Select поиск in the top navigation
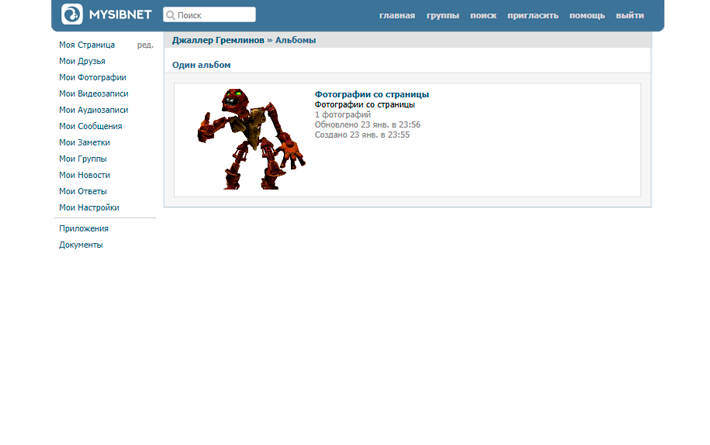Image resolution: width=710 pixels, height=445 pixels. click(x=483, y=16)
